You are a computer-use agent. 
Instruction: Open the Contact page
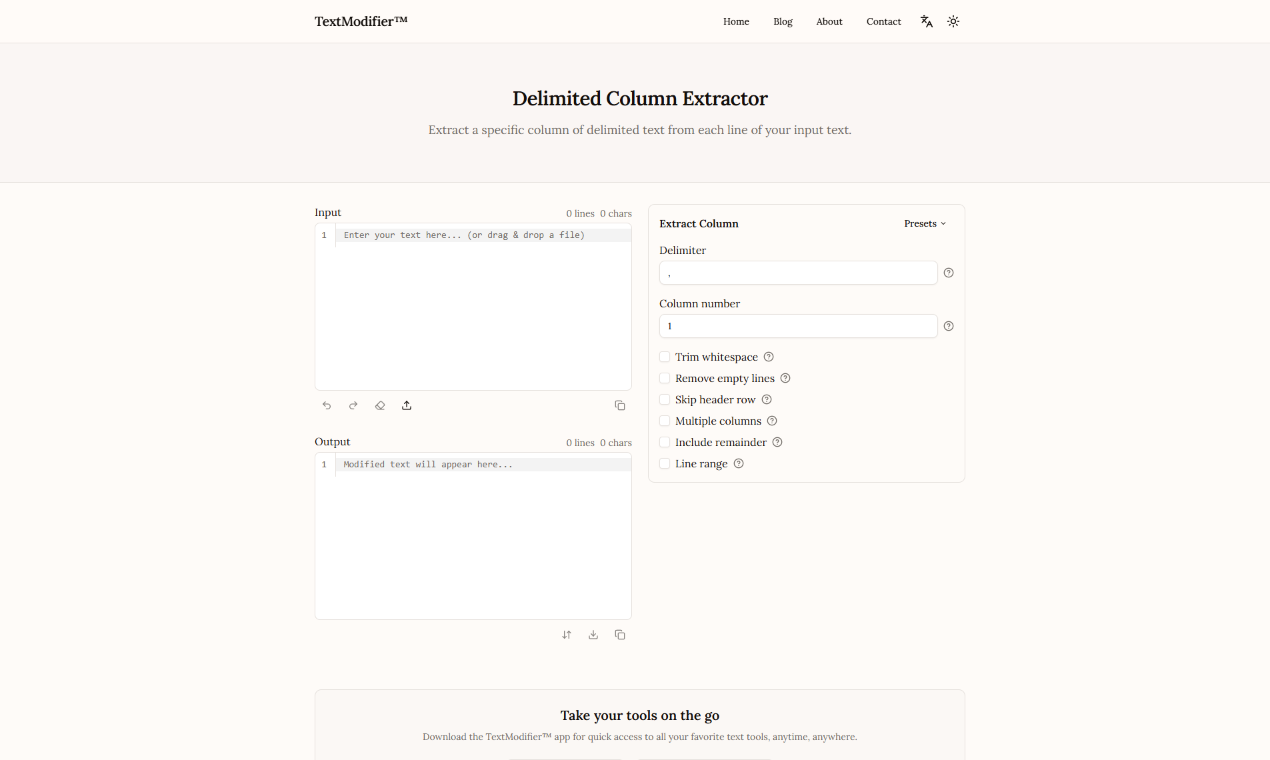point(883,21)
